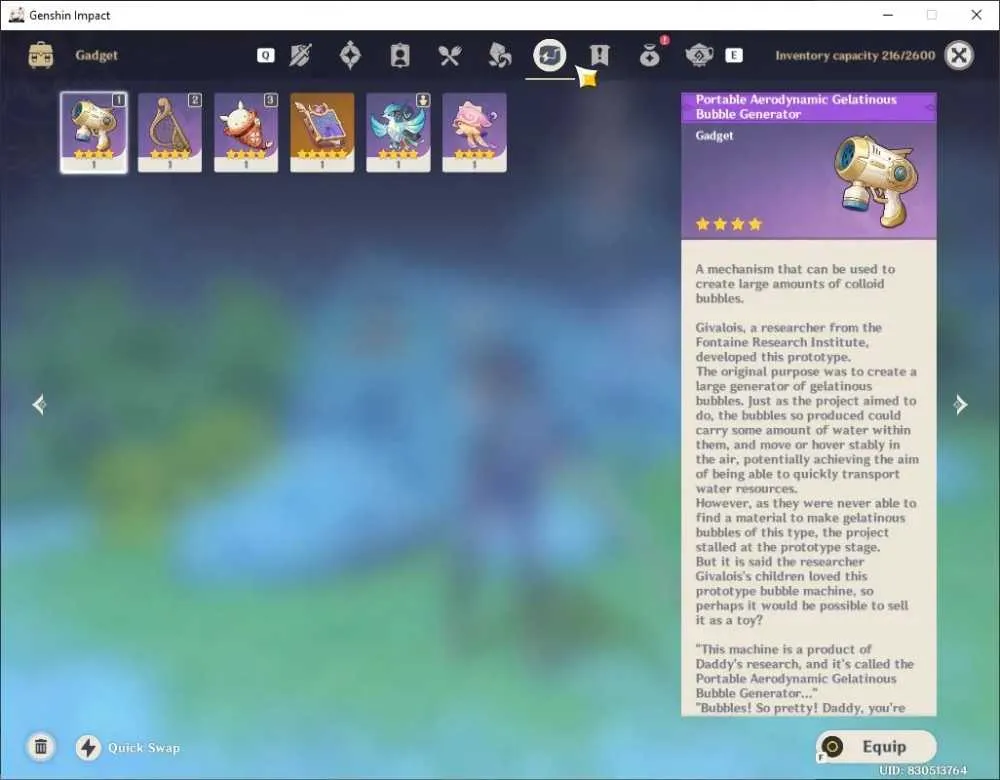Viewport: 1000px width, 780px height.
Task: Switch to the Furnishings tab (teapot icon)
Action: point(699,55)
